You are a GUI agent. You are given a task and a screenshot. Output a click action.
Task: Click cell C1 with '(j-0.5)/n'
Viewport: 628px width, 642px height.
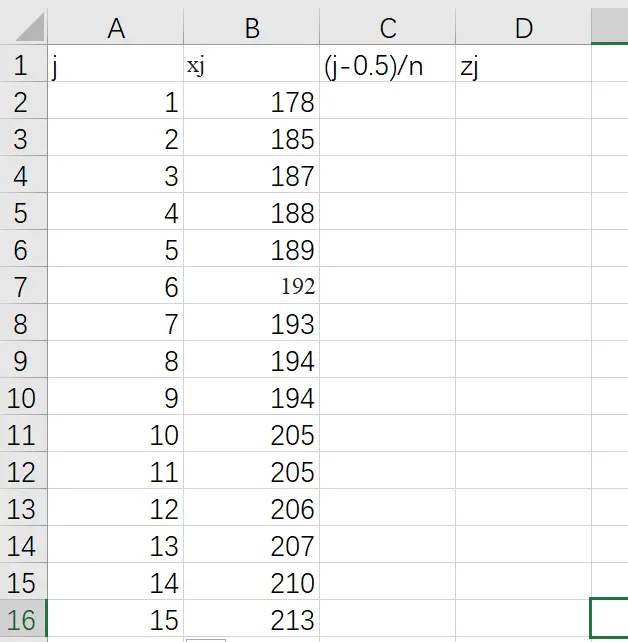tap(387, 63)
